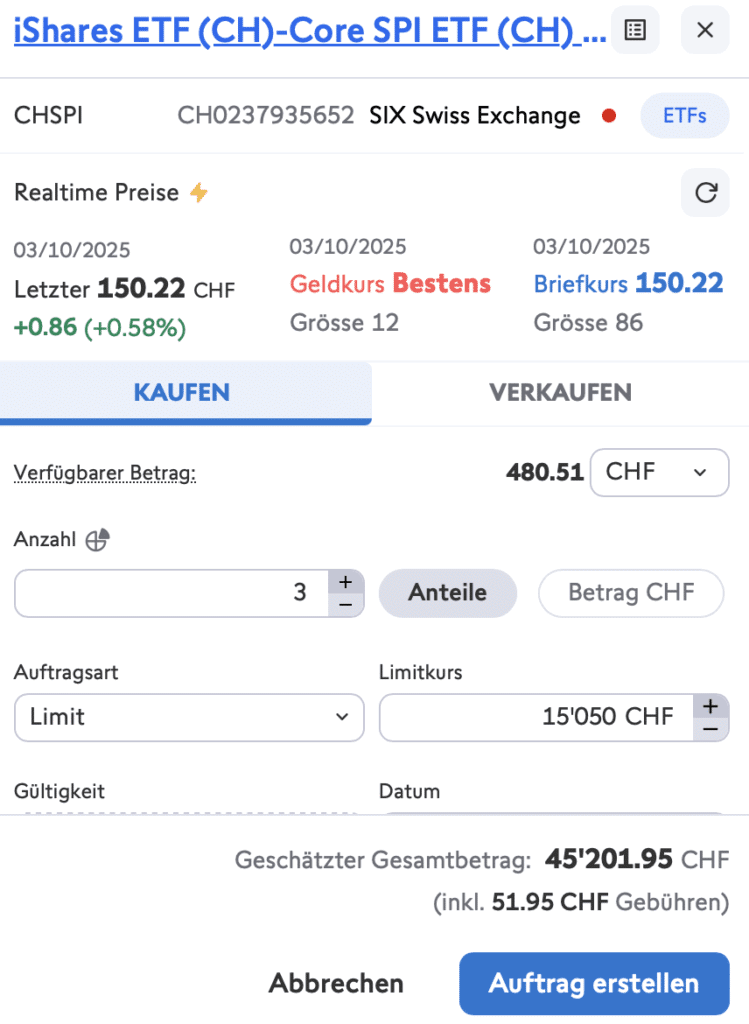The width and height of the screenshot is (749, 1024).
Task: Increase the Limitkurs using plus stepper
Action: coord(712,706)
